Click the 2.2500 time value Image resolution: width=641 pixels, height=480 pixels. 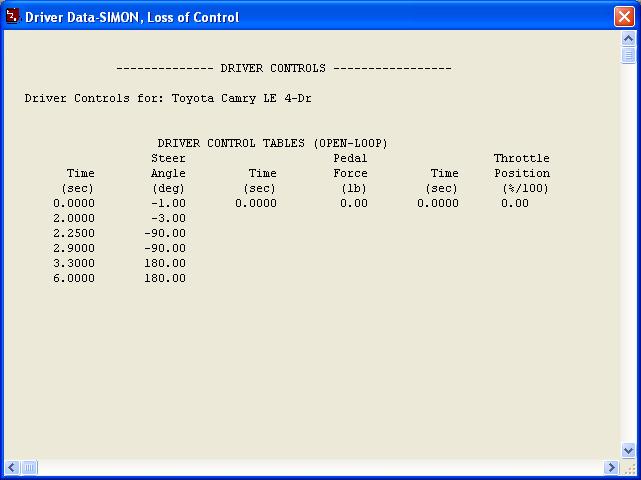[74, 233]
